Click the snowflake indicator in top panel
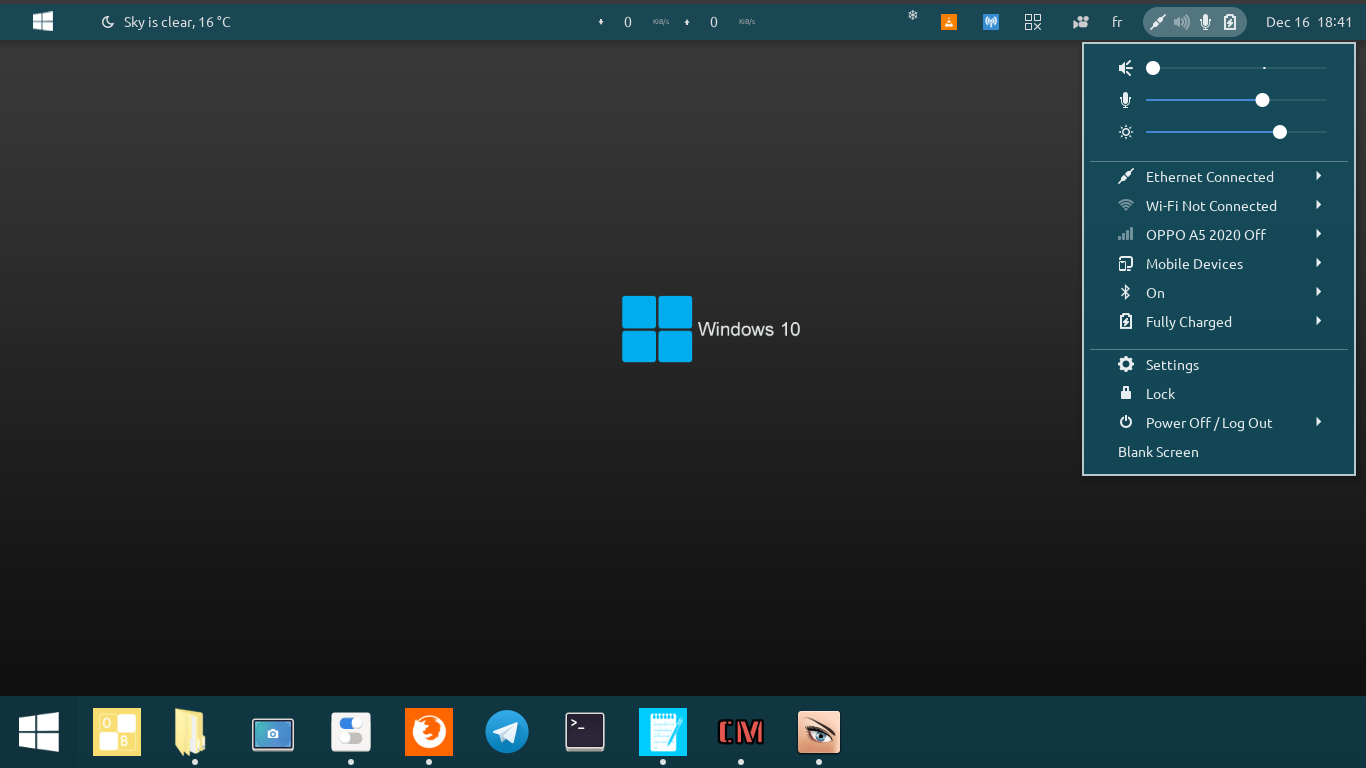 point(912,15)
